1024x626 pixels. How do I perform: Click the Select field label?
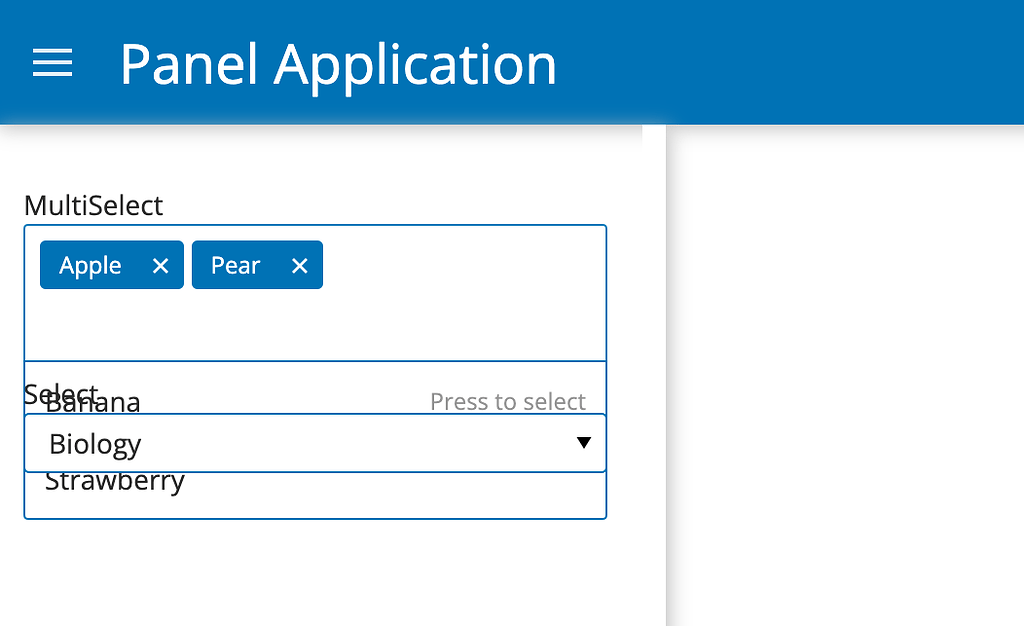pyautogui.click(x=60, y=394)
